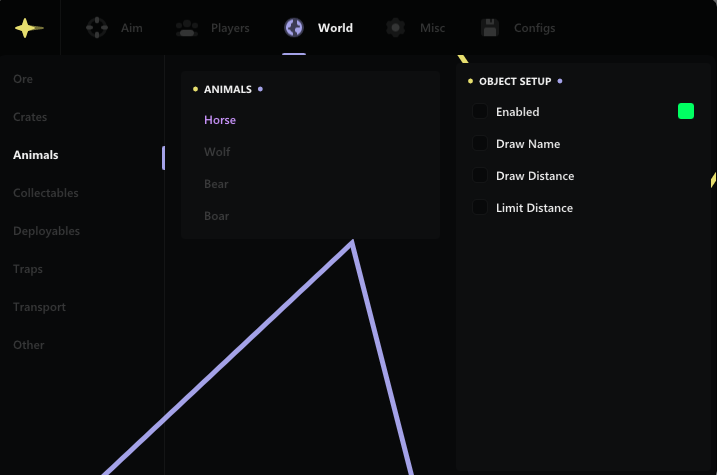Click the Aim crosshair icon

coord(97,28)
